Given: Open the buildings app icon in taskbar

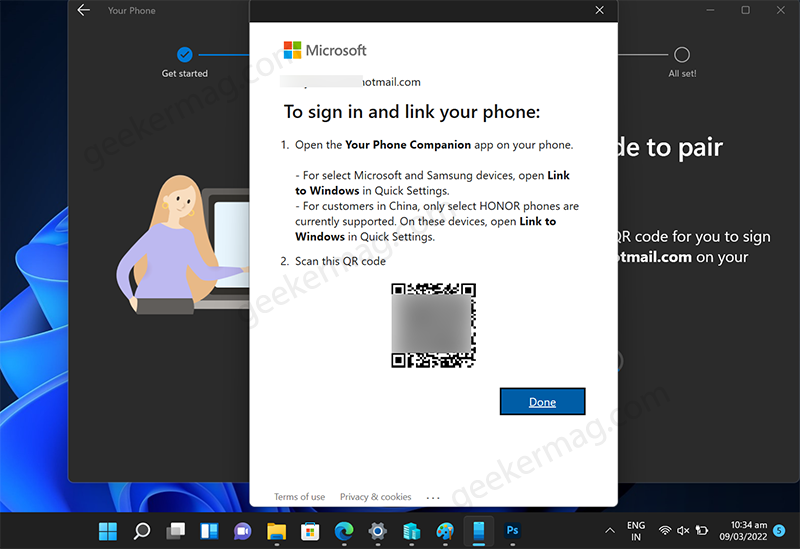Looking at the screenshot, I should pos(411,531).
